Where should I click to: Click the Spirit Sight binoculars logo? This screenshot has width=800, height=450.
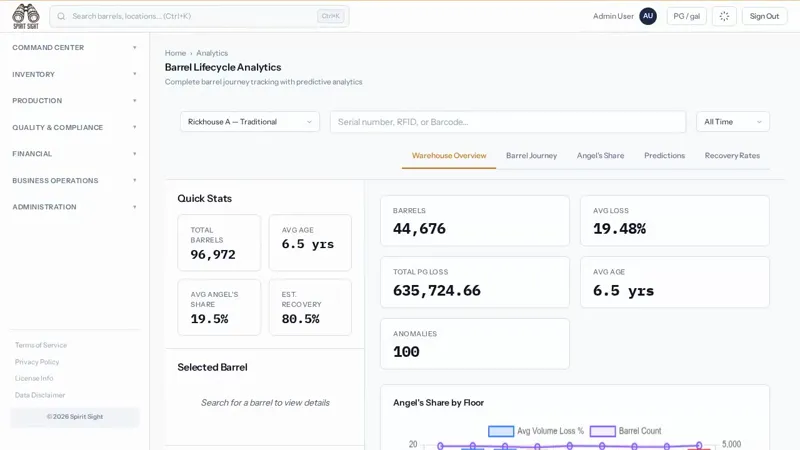point(26,16)
